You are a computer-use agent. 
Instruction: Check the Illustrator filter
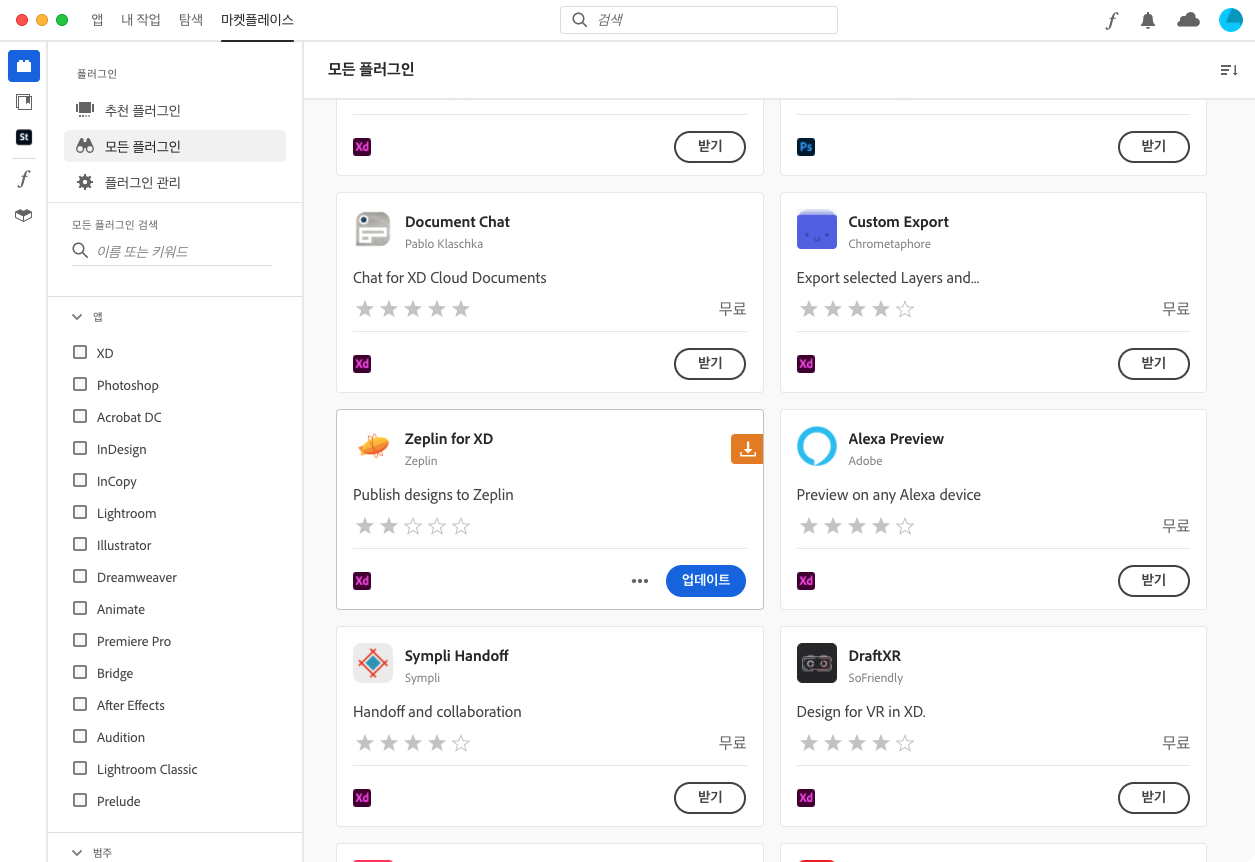[x=80, y=544]
